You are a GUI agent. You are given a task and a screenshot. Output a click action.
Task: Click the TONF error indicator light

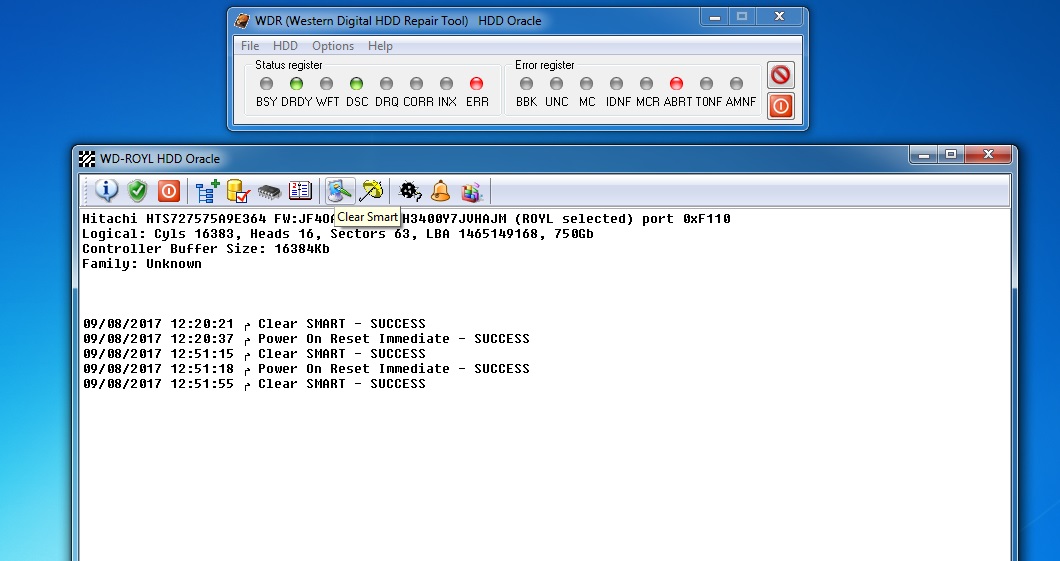click(706, 84)
